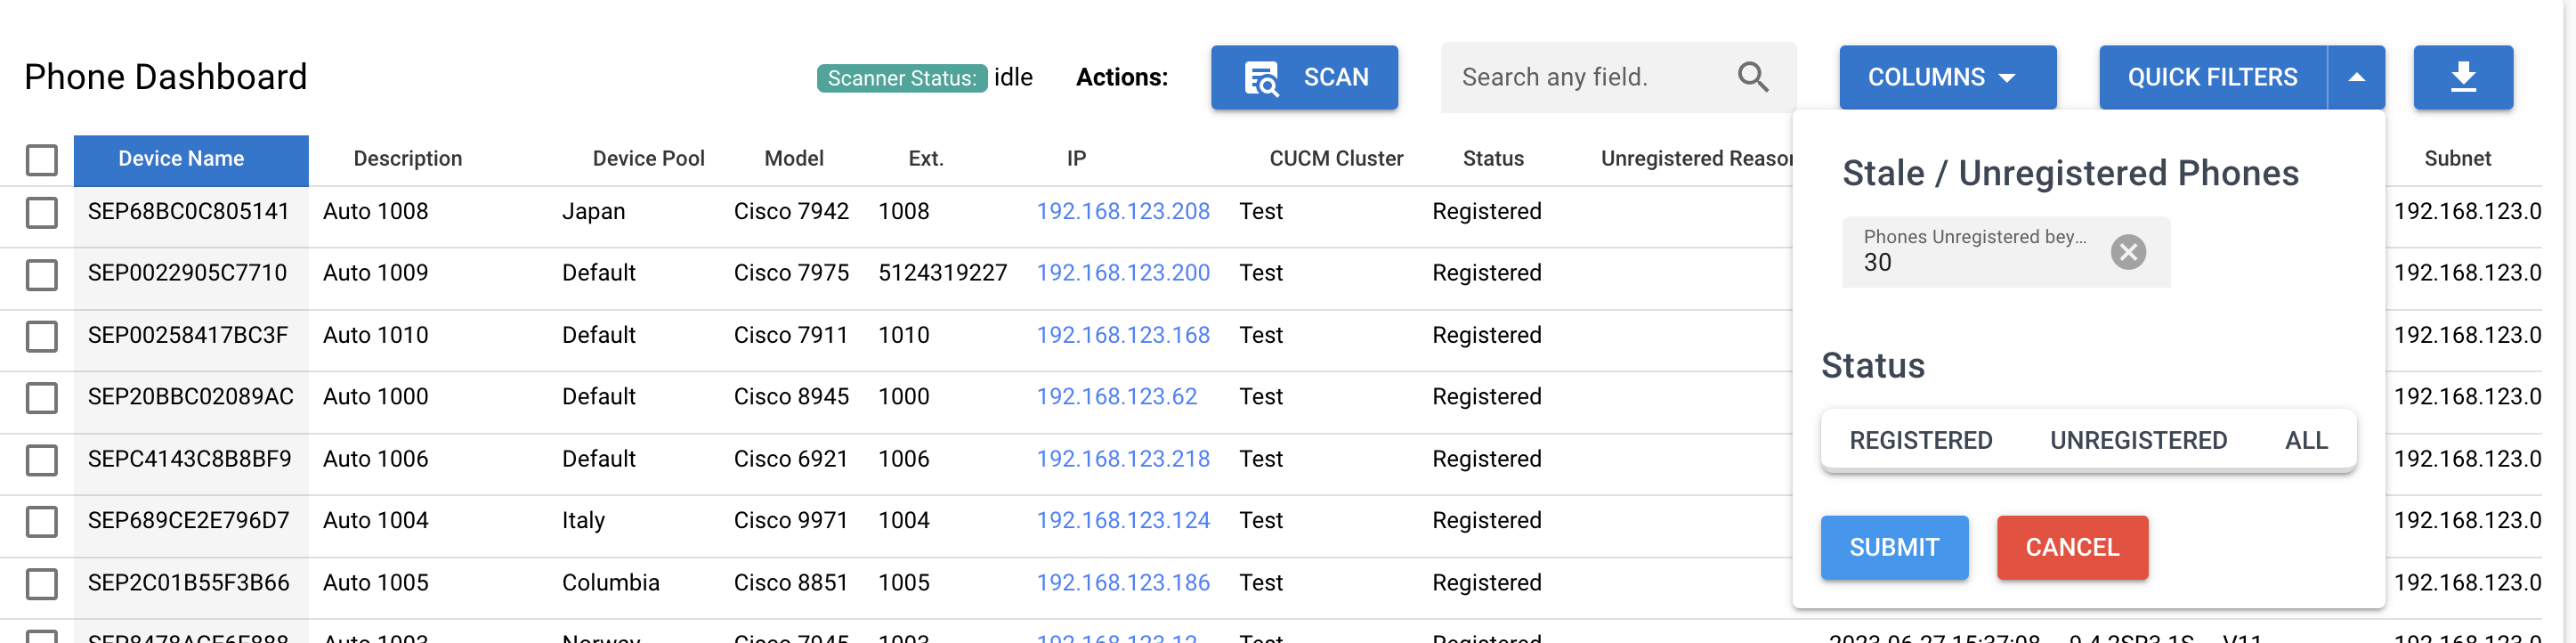Viewport: 2576px width, 643px height.
Task: Click the search magnifier icon
Action: (x=1752, y=77)
